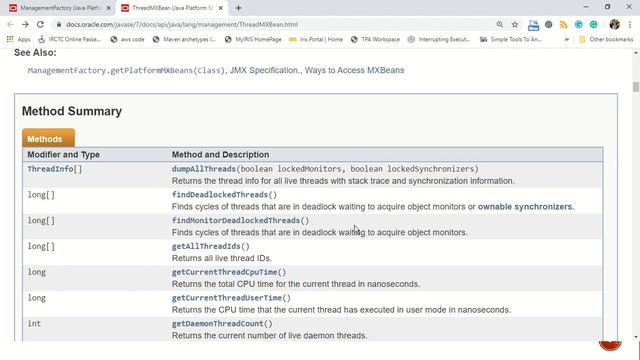Open the dumpAllThreads method link
This screenshot has width=640, height=360.
click(204, 169)
